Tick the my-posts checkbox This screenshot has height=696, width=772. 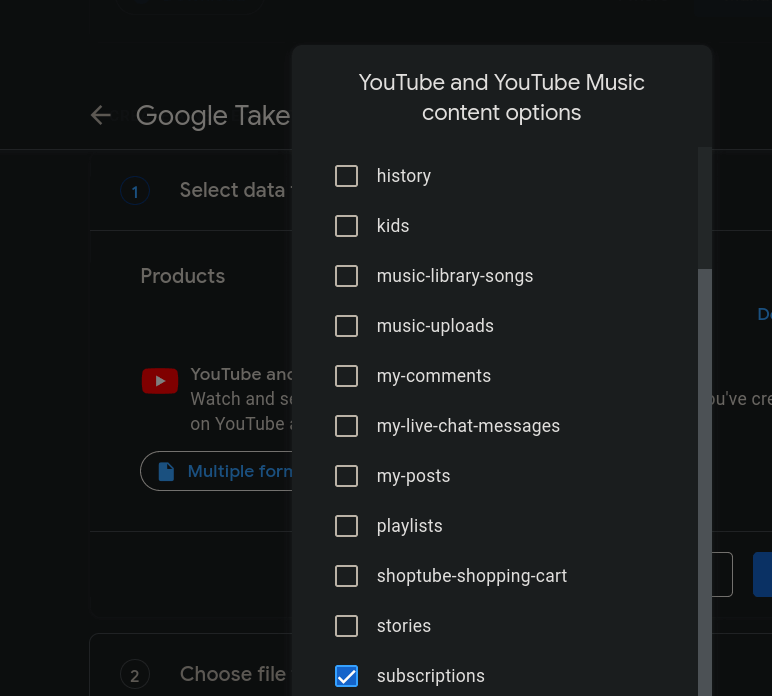point(346,476)
